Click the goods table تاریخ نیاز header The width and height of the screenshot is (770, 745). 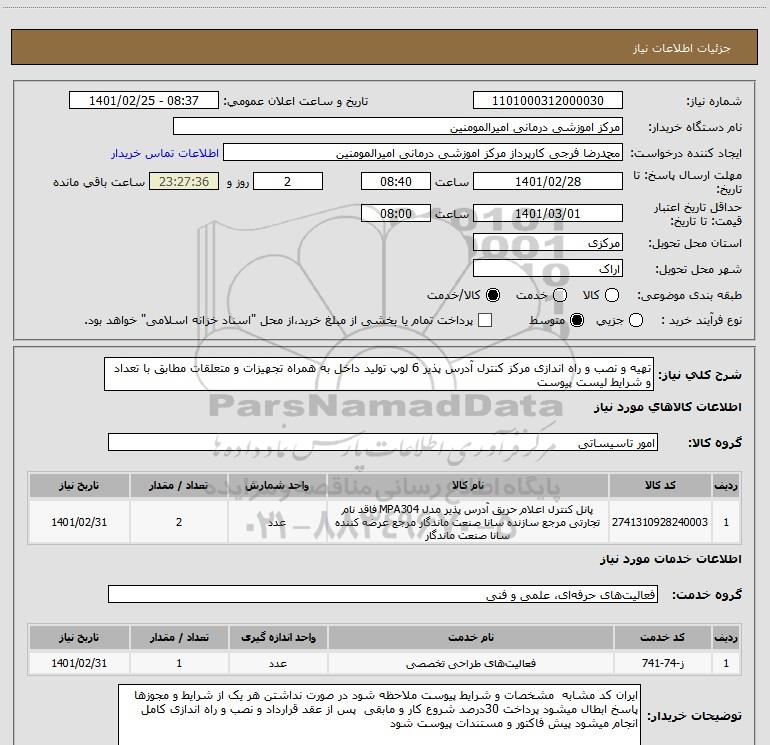pos(79,486)
